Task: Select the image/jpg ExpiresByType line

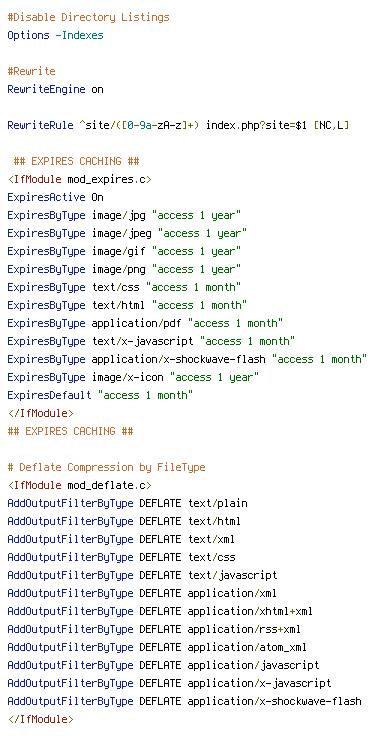Action: point(124,215)
